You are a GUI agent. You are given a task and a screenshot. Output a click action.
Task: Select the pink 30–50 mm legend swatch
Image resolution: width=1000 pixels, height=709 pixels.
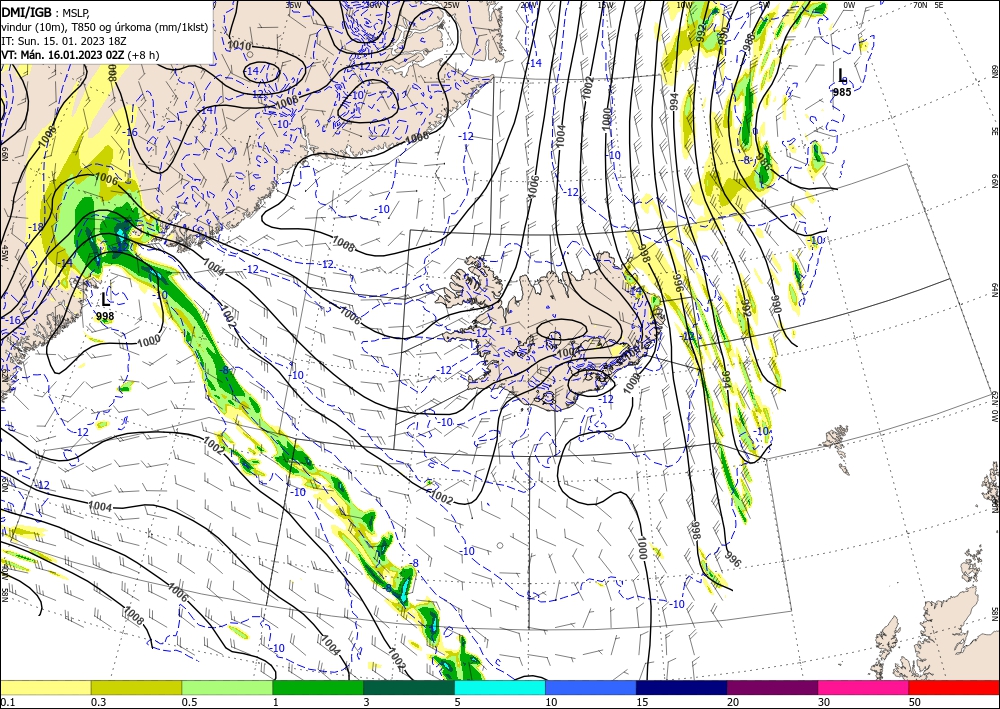(863, 687)
